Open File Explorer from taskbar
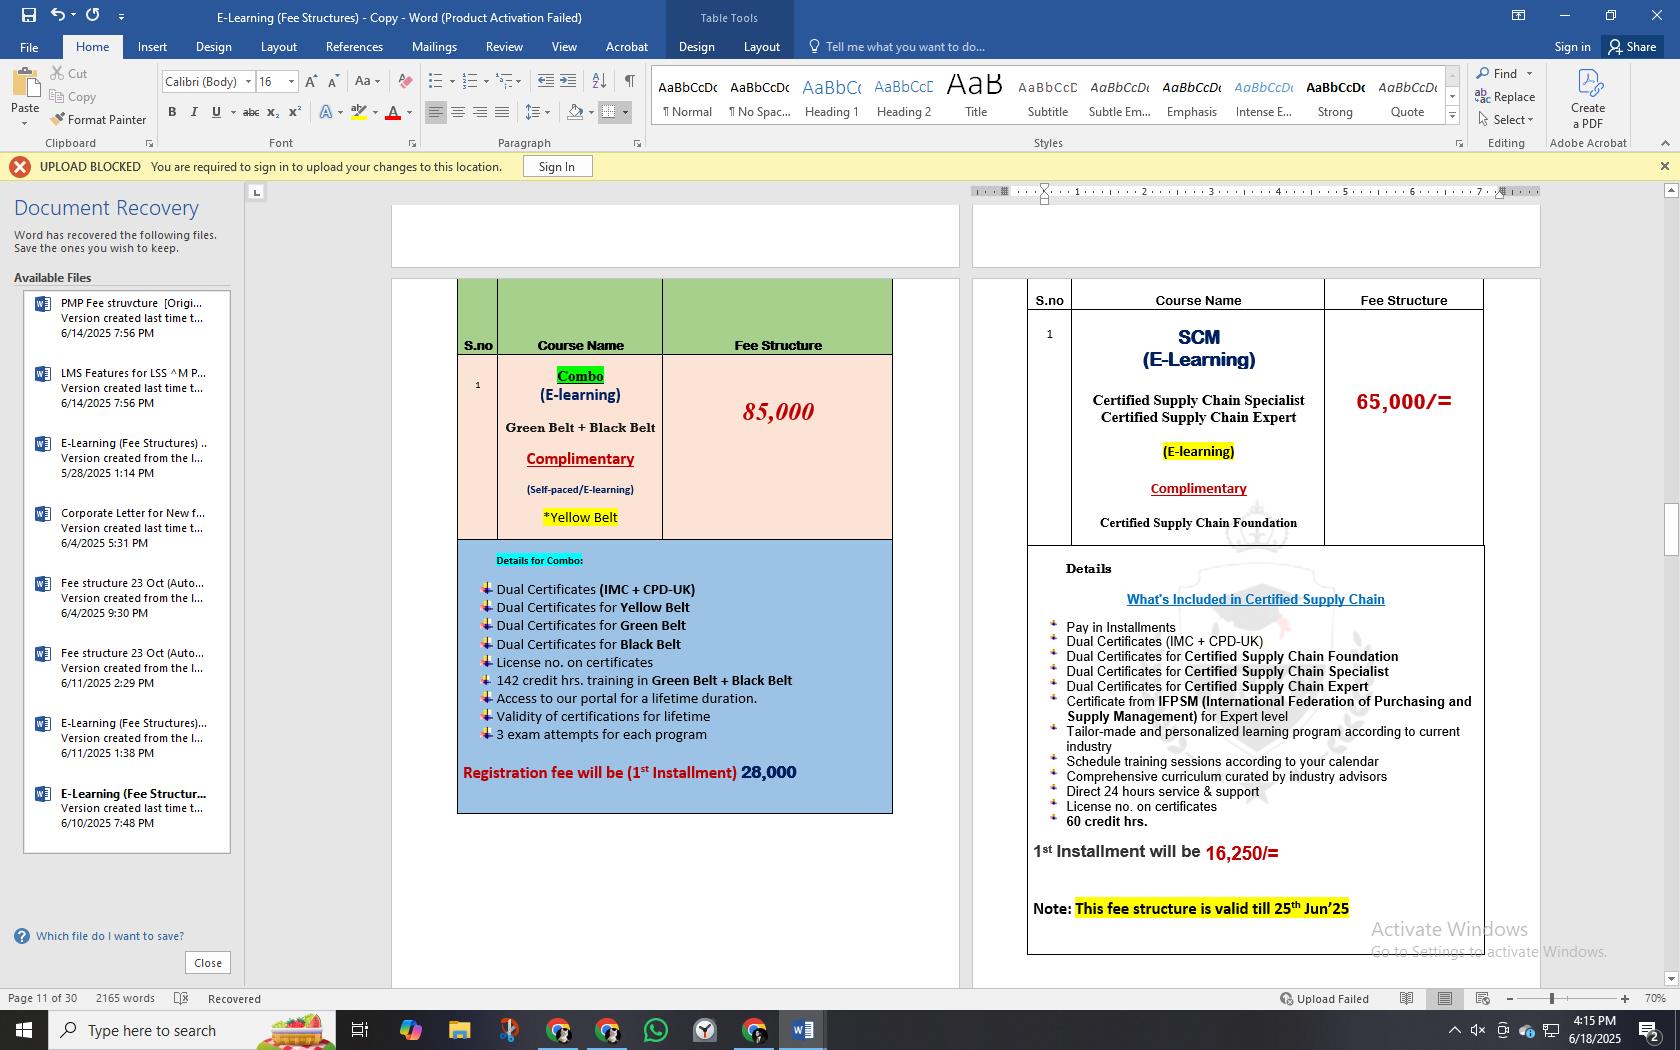The height and width of the screenshot is (1050, 1680). point(459,1030)
